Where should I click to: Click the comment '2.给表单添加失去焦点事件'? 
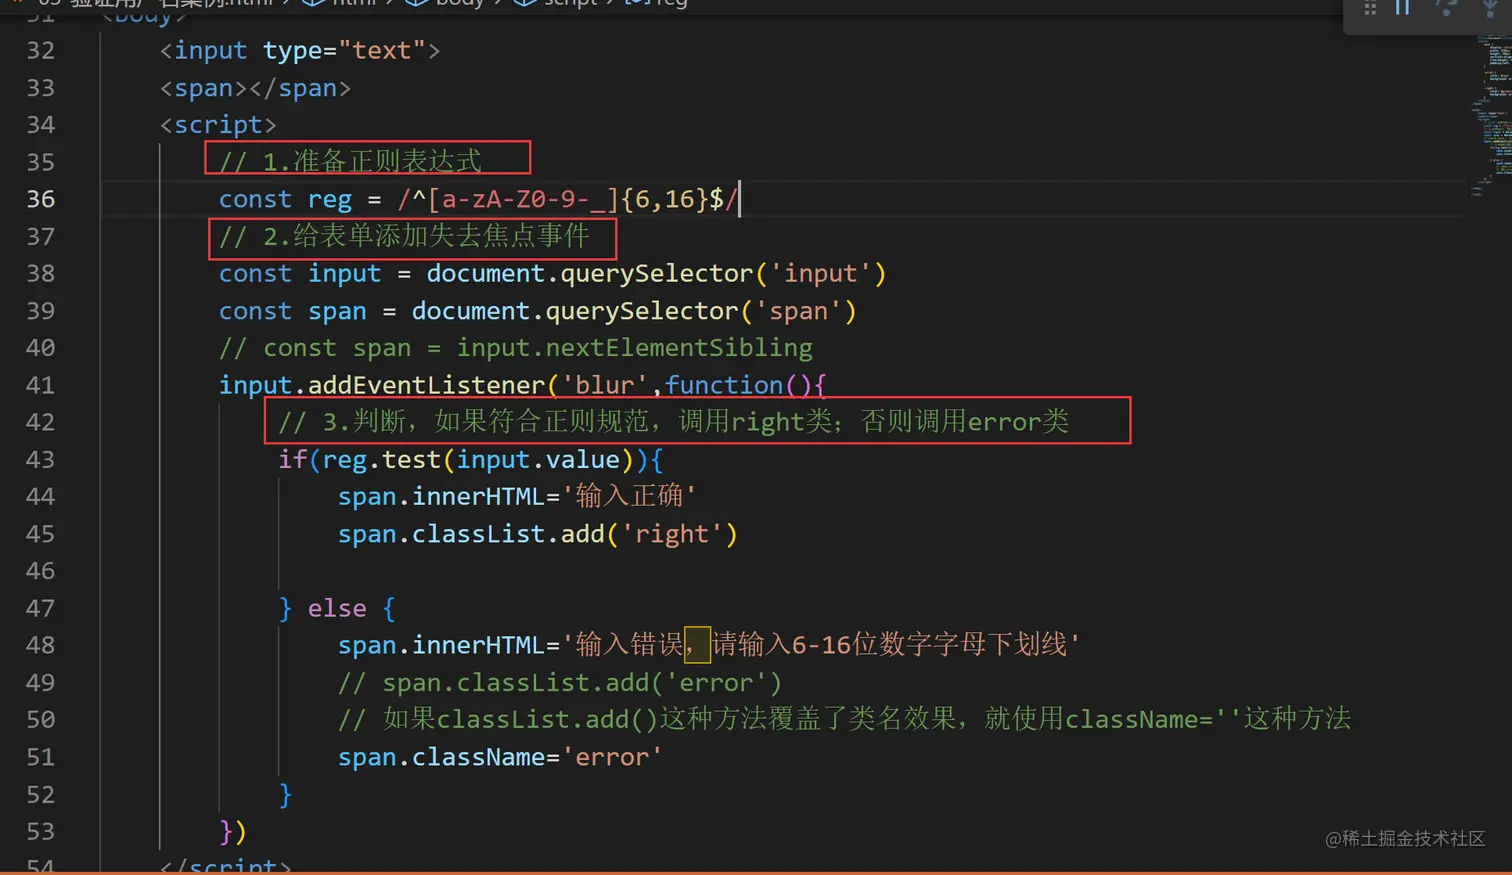click(x=404, y=236)
